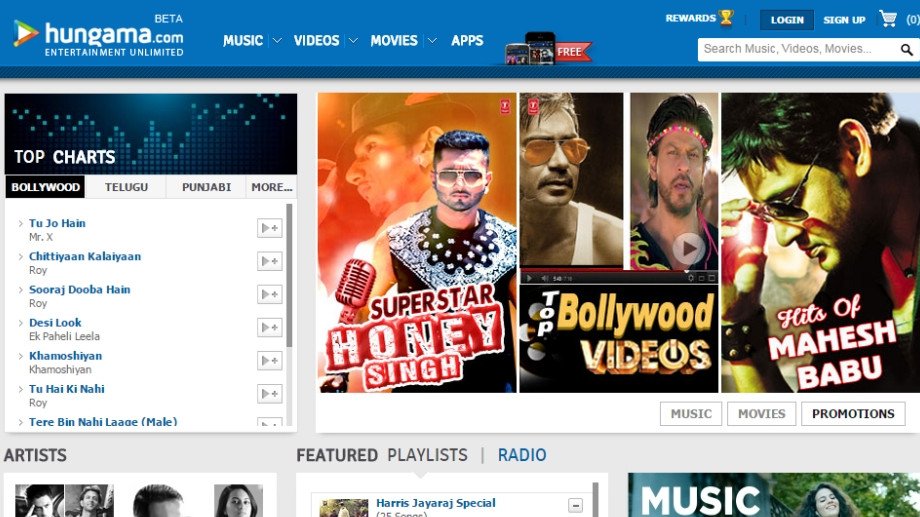
Task: Go to the Apps page
Action: 467,40
